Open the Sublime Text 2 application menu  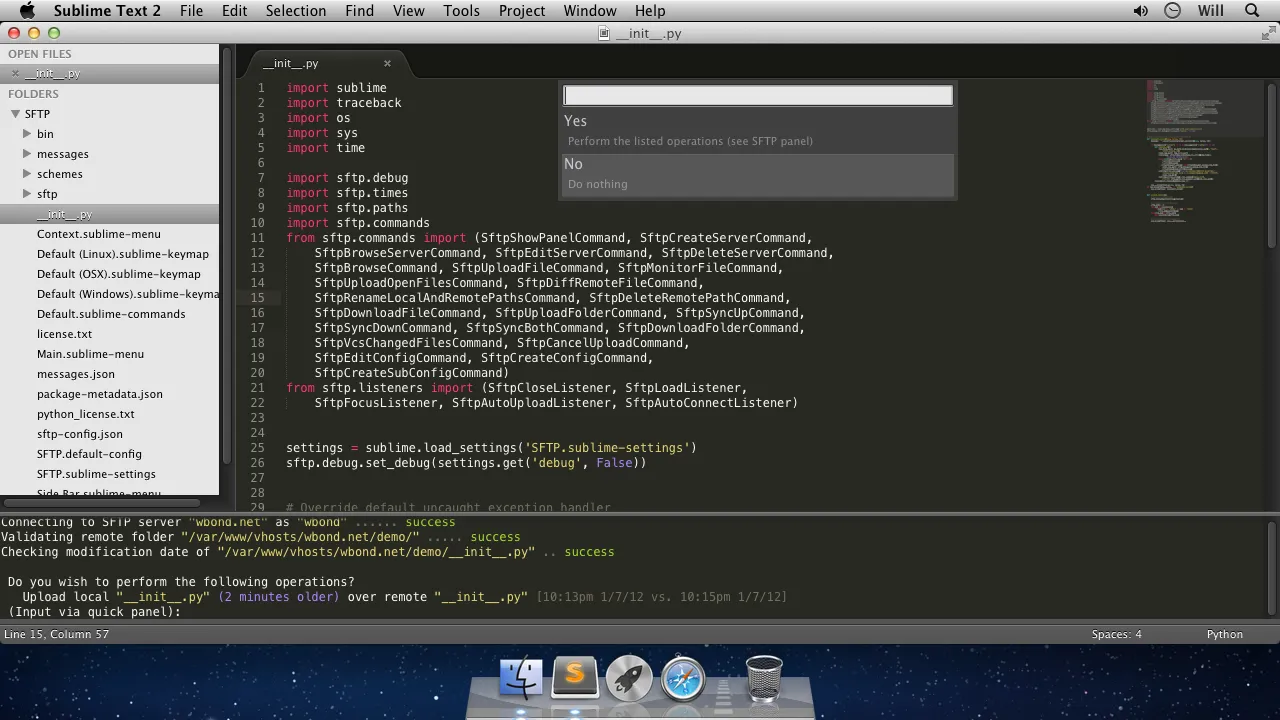coord(107,11)
